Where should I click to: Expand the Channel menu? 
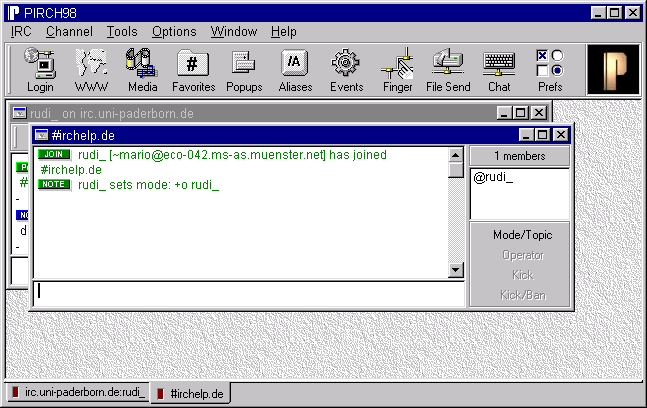click(x=69, y=32)
